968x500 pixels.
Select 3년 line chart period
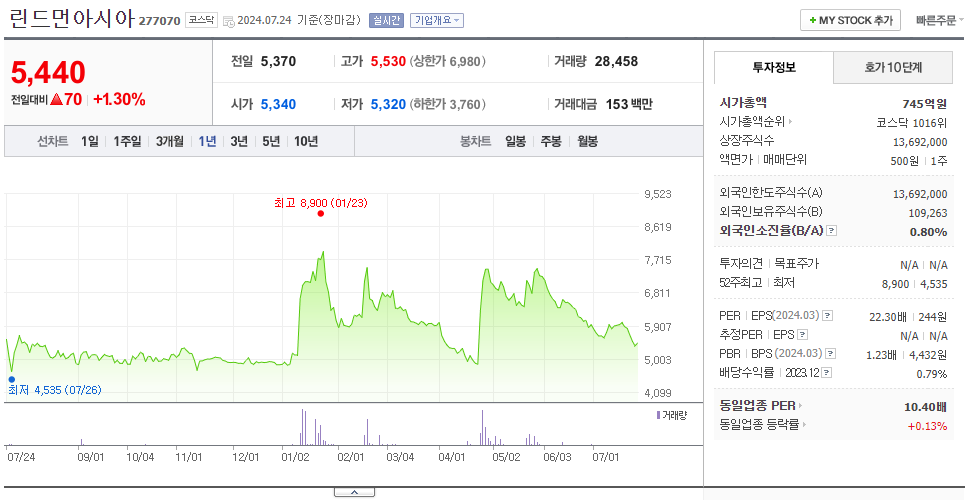tap(239, 141)
